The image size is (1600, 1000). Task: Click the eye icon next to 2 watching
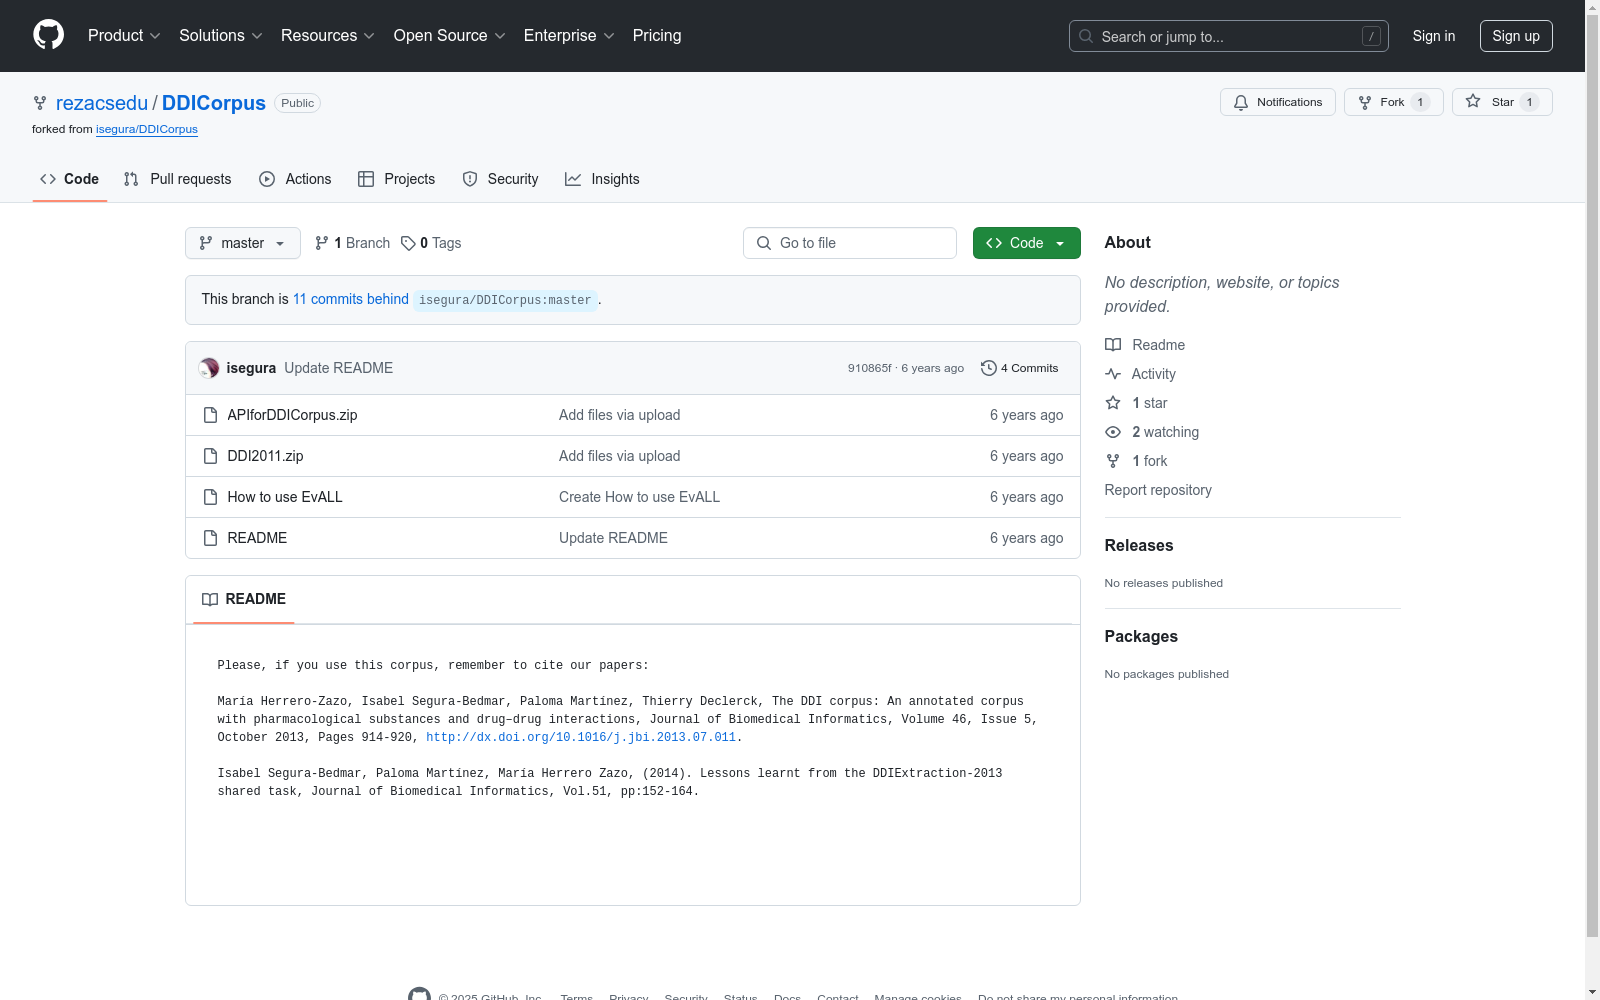coord(1113,432)
